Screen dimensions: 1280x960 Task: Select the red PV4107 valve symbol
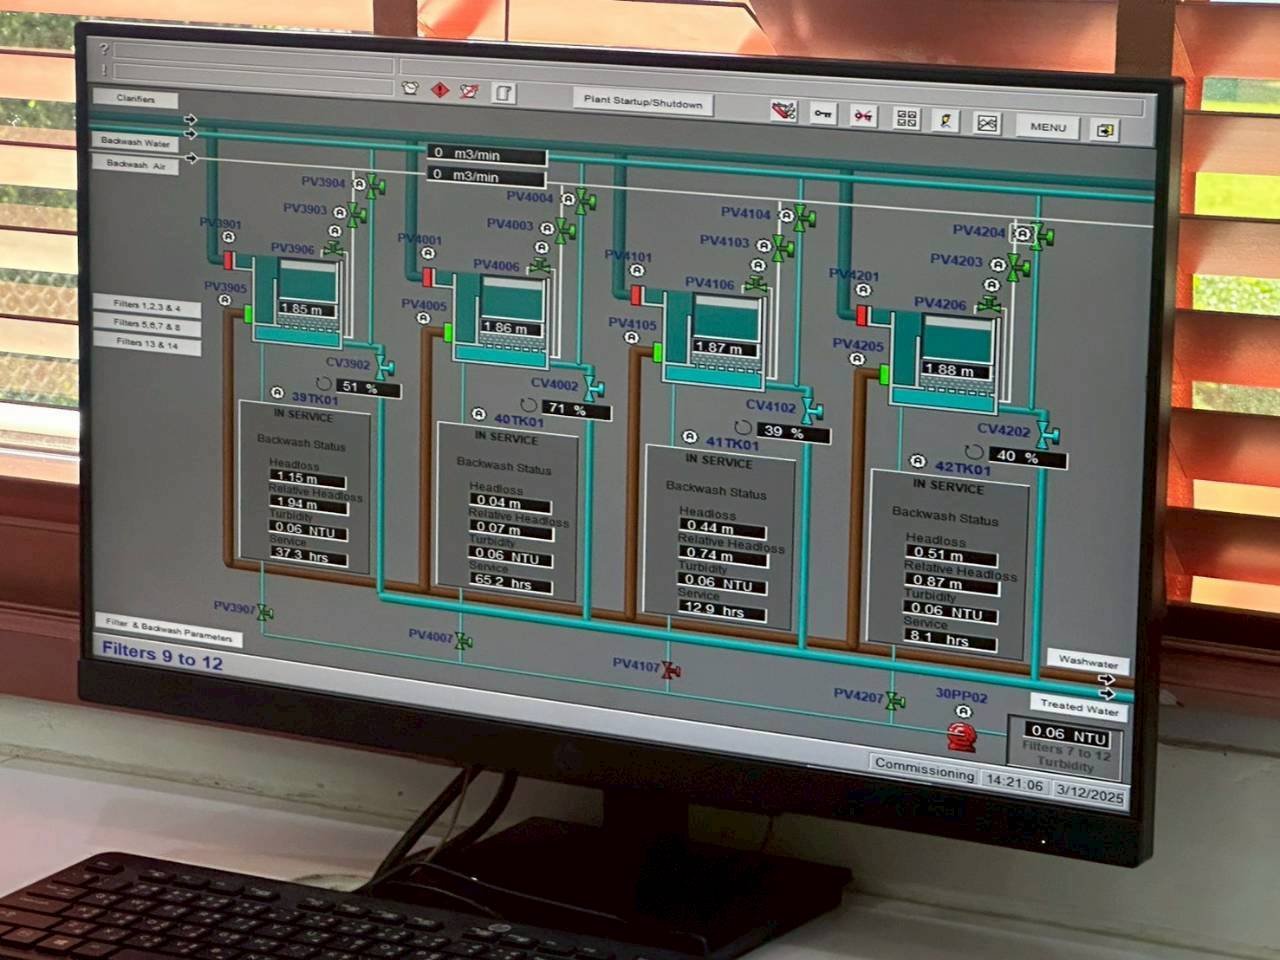(x=671, y=669)
